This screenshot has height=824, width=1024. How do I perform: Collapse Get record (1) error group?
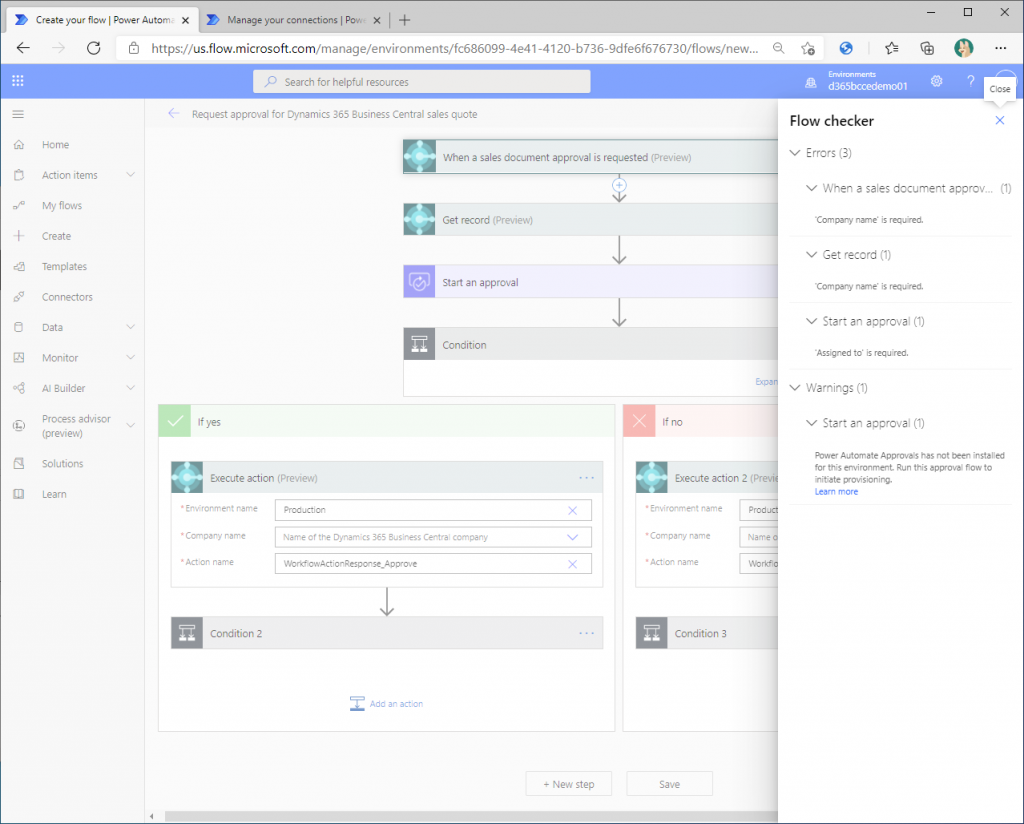pos(811,255)
